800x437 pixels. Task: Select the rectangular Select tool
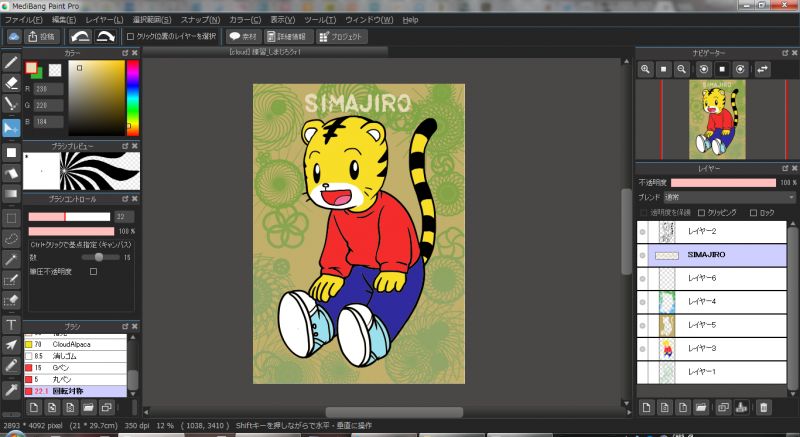11,218
